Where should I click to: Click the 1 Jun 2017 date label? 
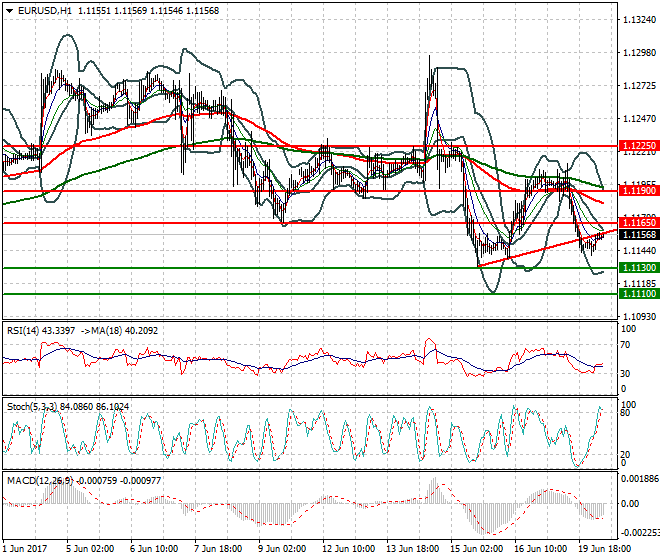click(26, 549)
